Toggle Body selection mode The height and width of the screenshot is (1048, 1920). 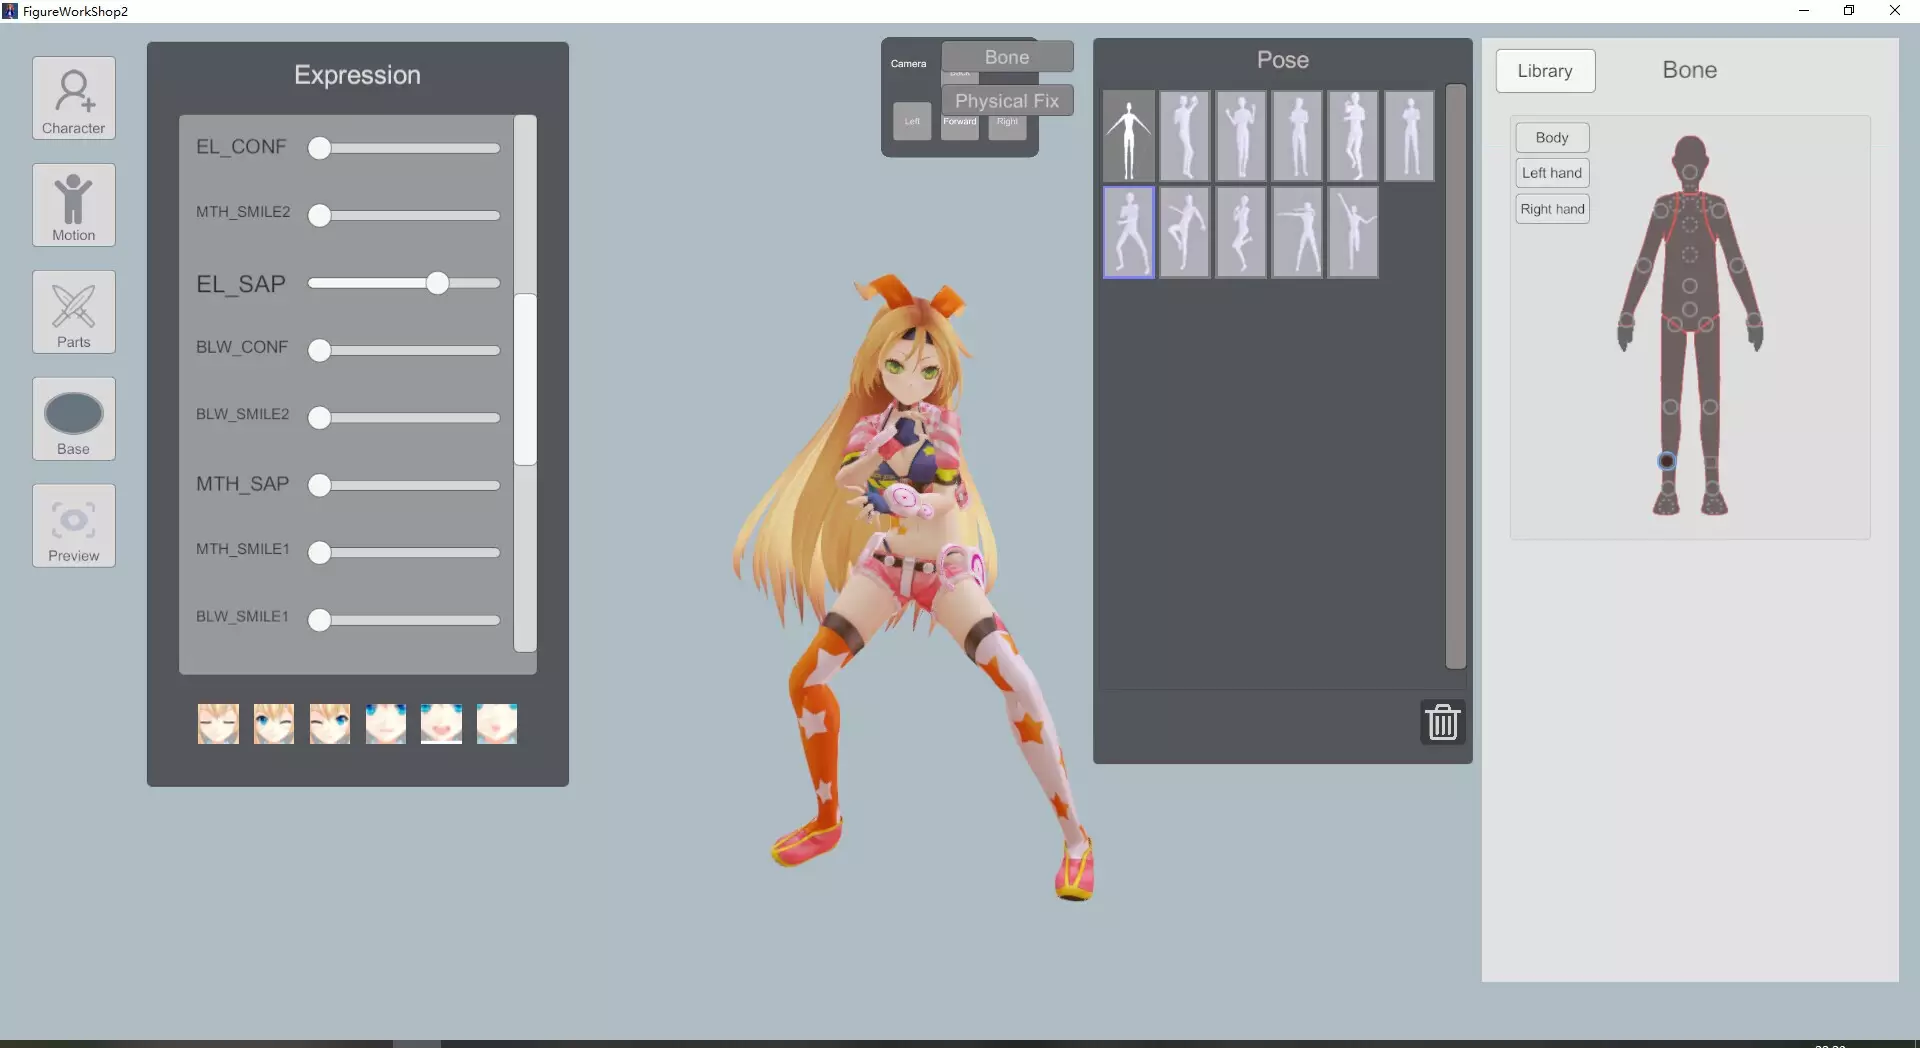pos(1552,137)
